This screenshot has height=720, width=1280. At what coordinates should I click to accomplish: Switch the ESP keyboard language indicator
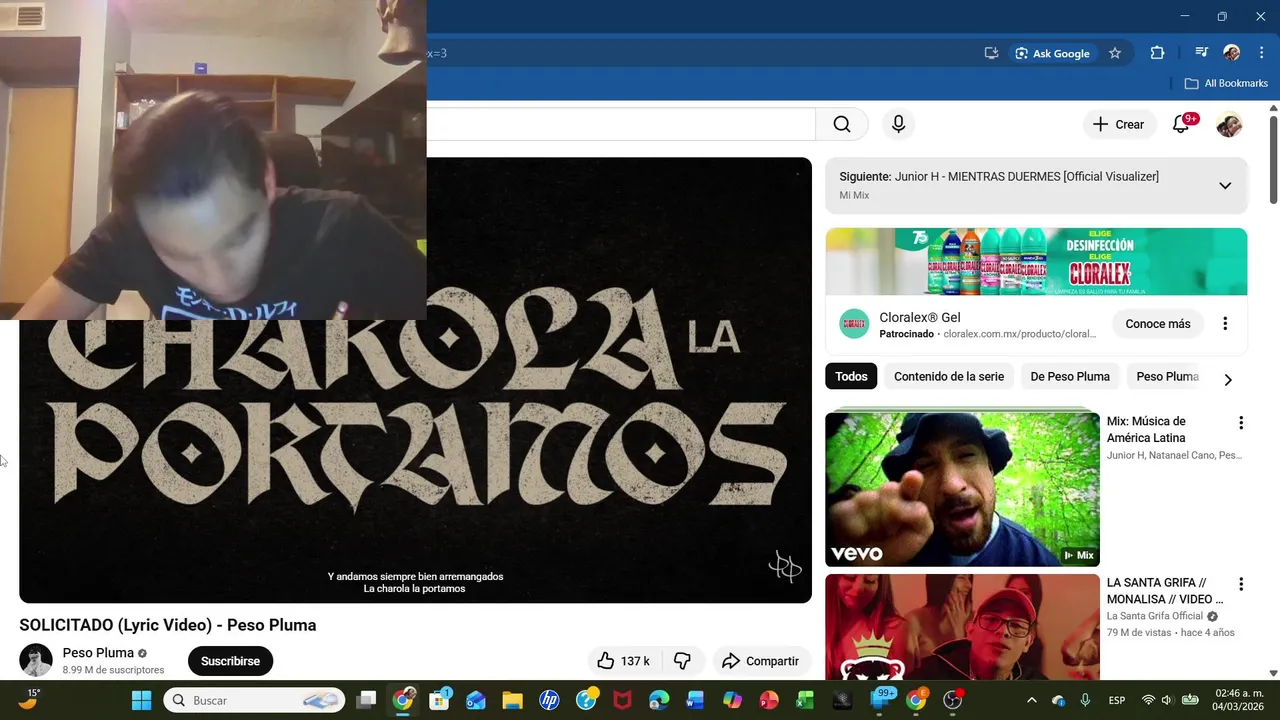pyautogui.click(x=1117, y=700)
